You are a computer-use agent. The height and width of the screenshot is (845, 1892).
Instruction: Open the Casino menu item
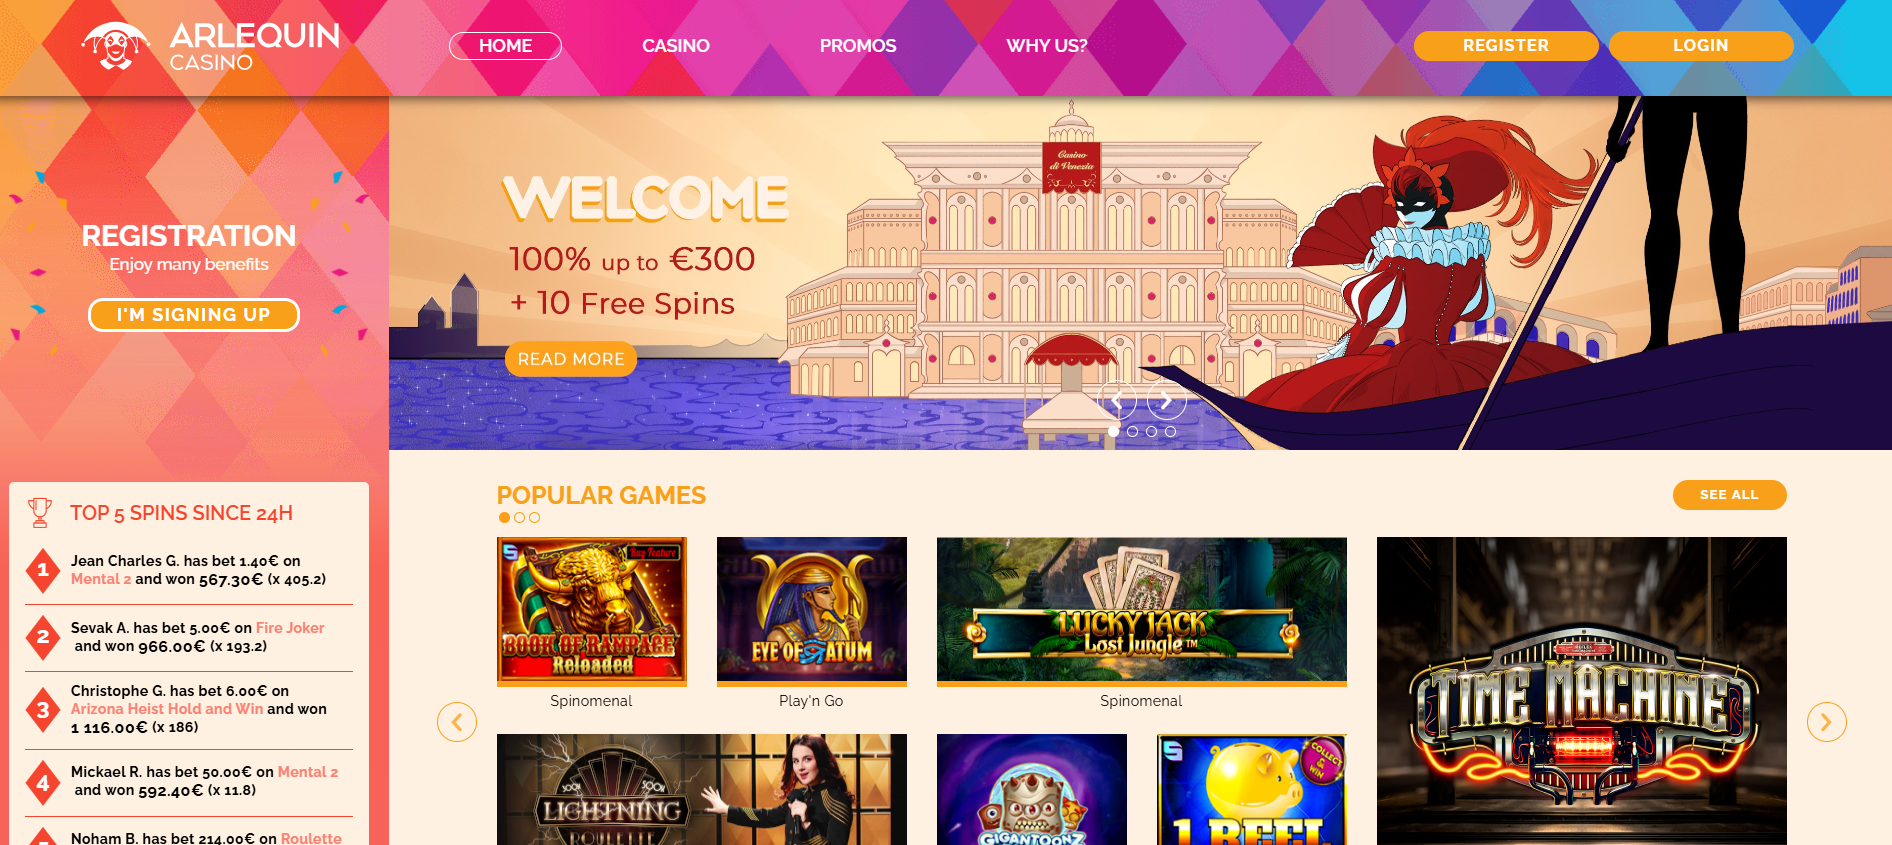coord(676,46)
